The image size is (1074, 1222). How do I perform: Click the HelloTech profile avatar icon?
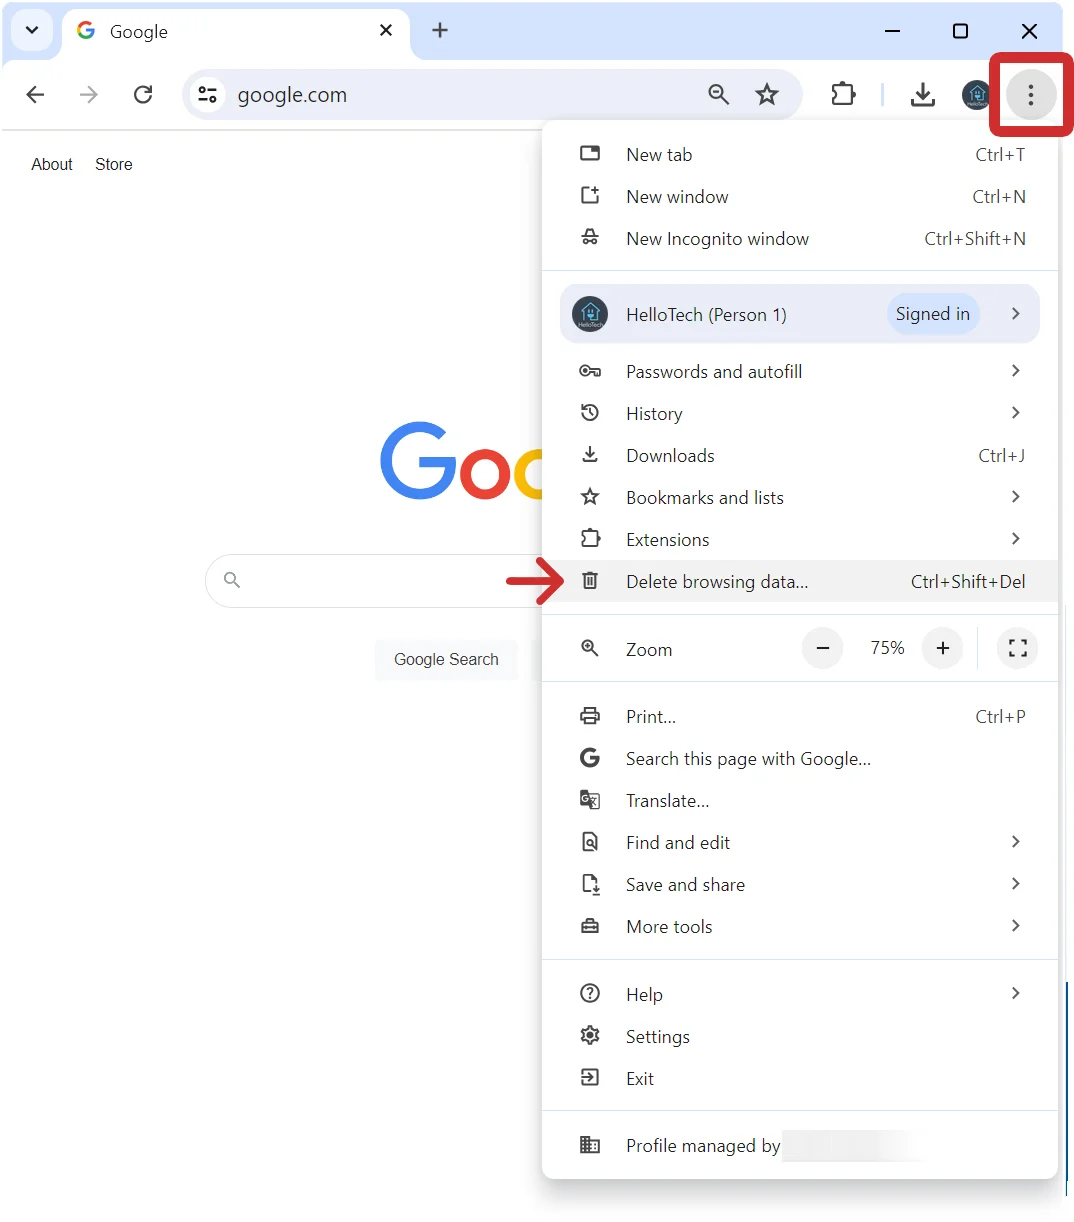click(x=976, y=95)
